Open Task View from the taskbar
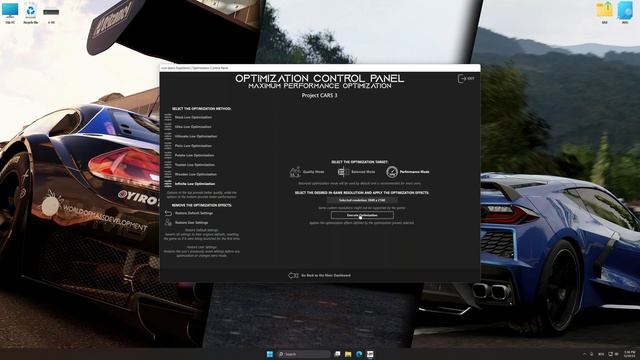Viewport: 640px width, 360px height. (x=338, y=354)
